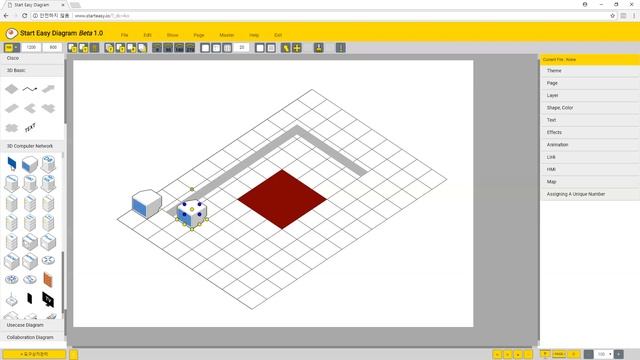Expand the Shape, Color panel

(590, 108)
